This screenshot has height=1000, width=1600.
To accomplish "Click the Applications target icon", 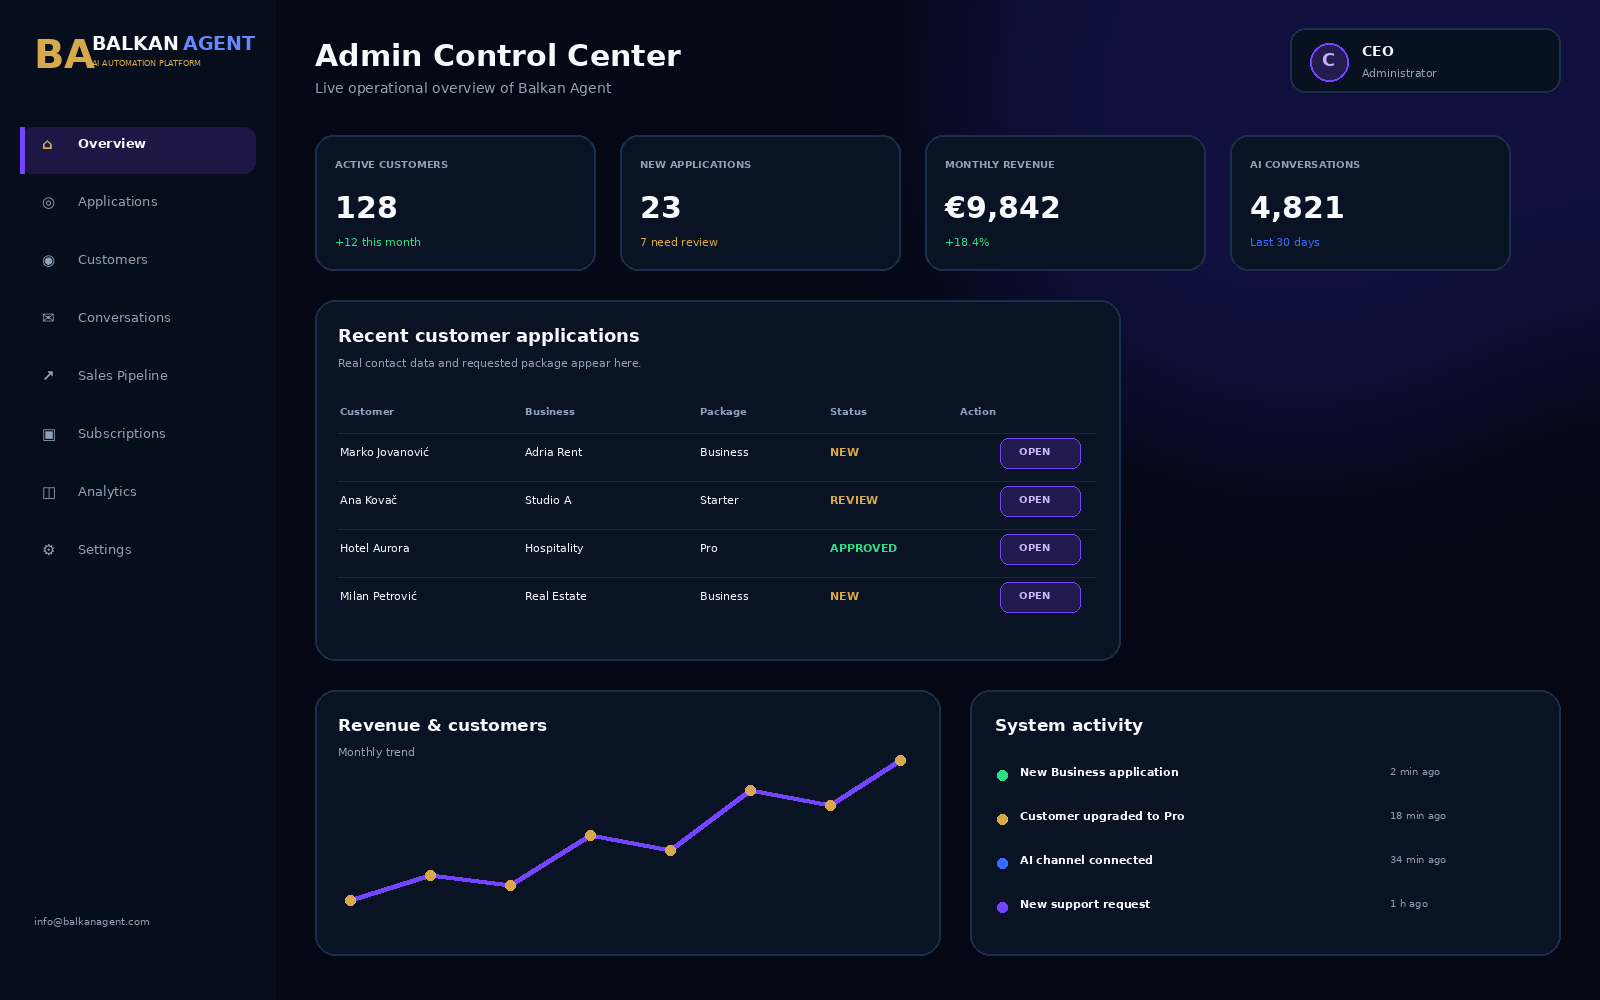I will pyautogui.click(x=48, y=203).
